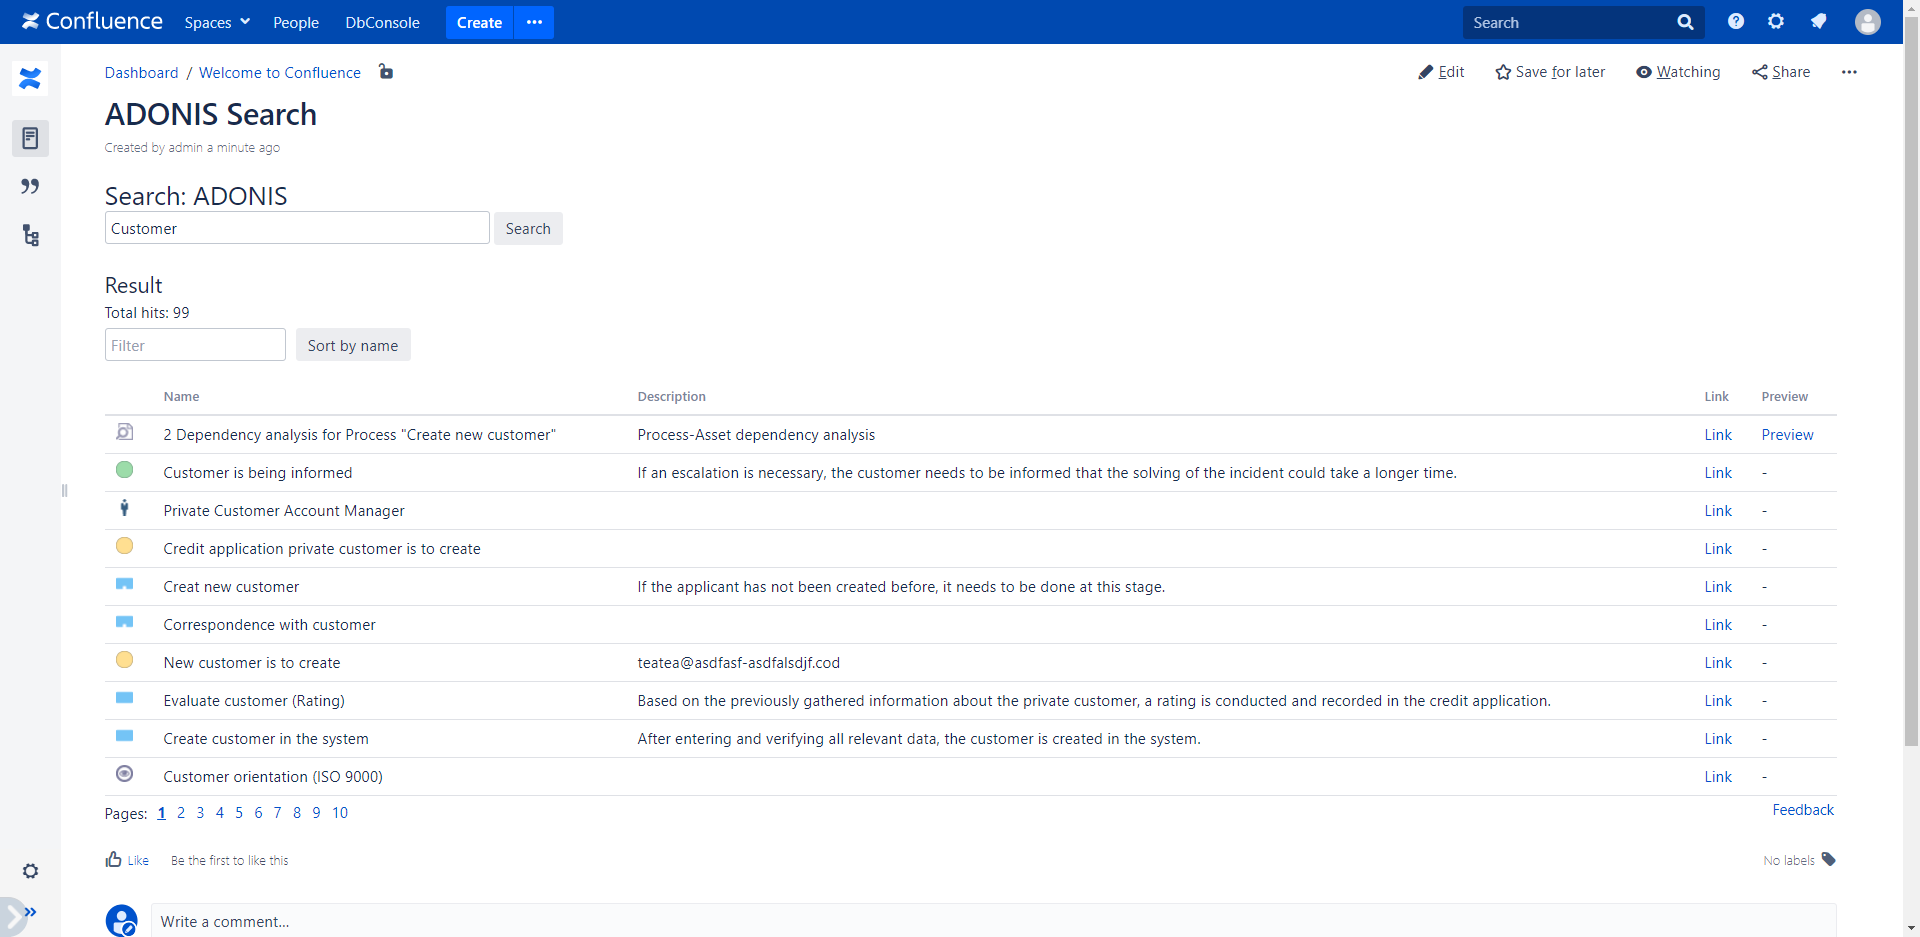Expand the Spaces dropdown menu
Screen dimensions: 1920x937
[x=216, y=22]
